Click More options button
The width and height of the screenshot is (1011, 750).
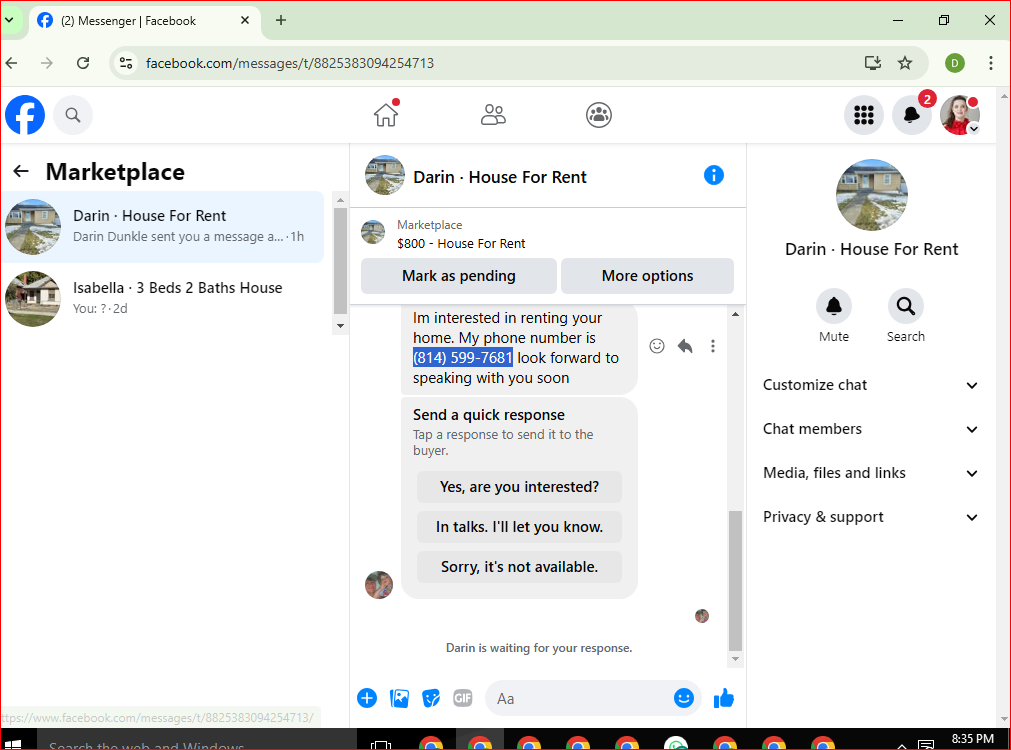[x=647, y=275]
